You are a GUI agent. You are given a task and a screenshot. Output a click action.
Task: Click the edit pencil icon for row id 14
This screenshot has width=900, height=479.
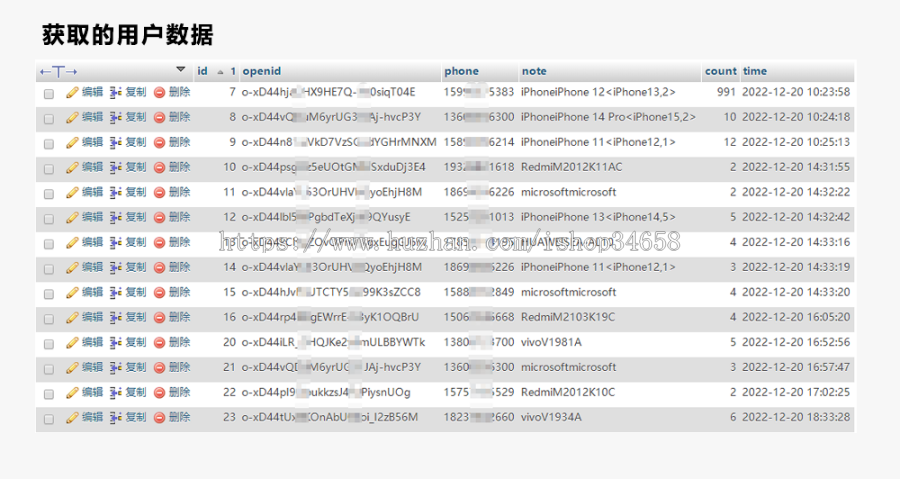coord(72,267)
